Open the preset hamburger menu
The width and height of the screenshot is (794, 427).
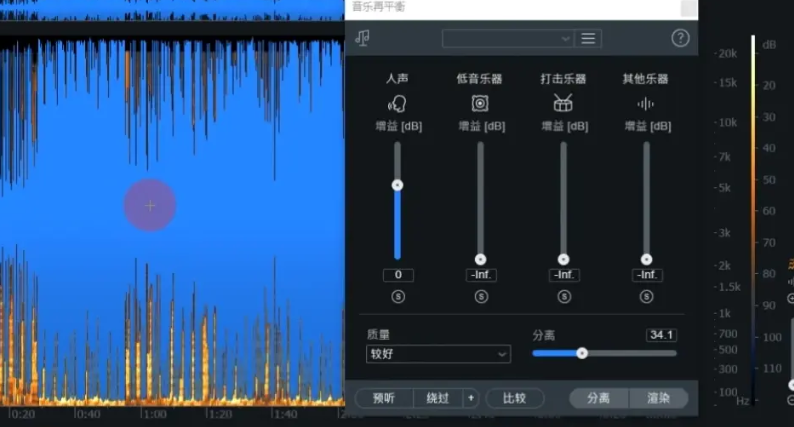[588, 38]
